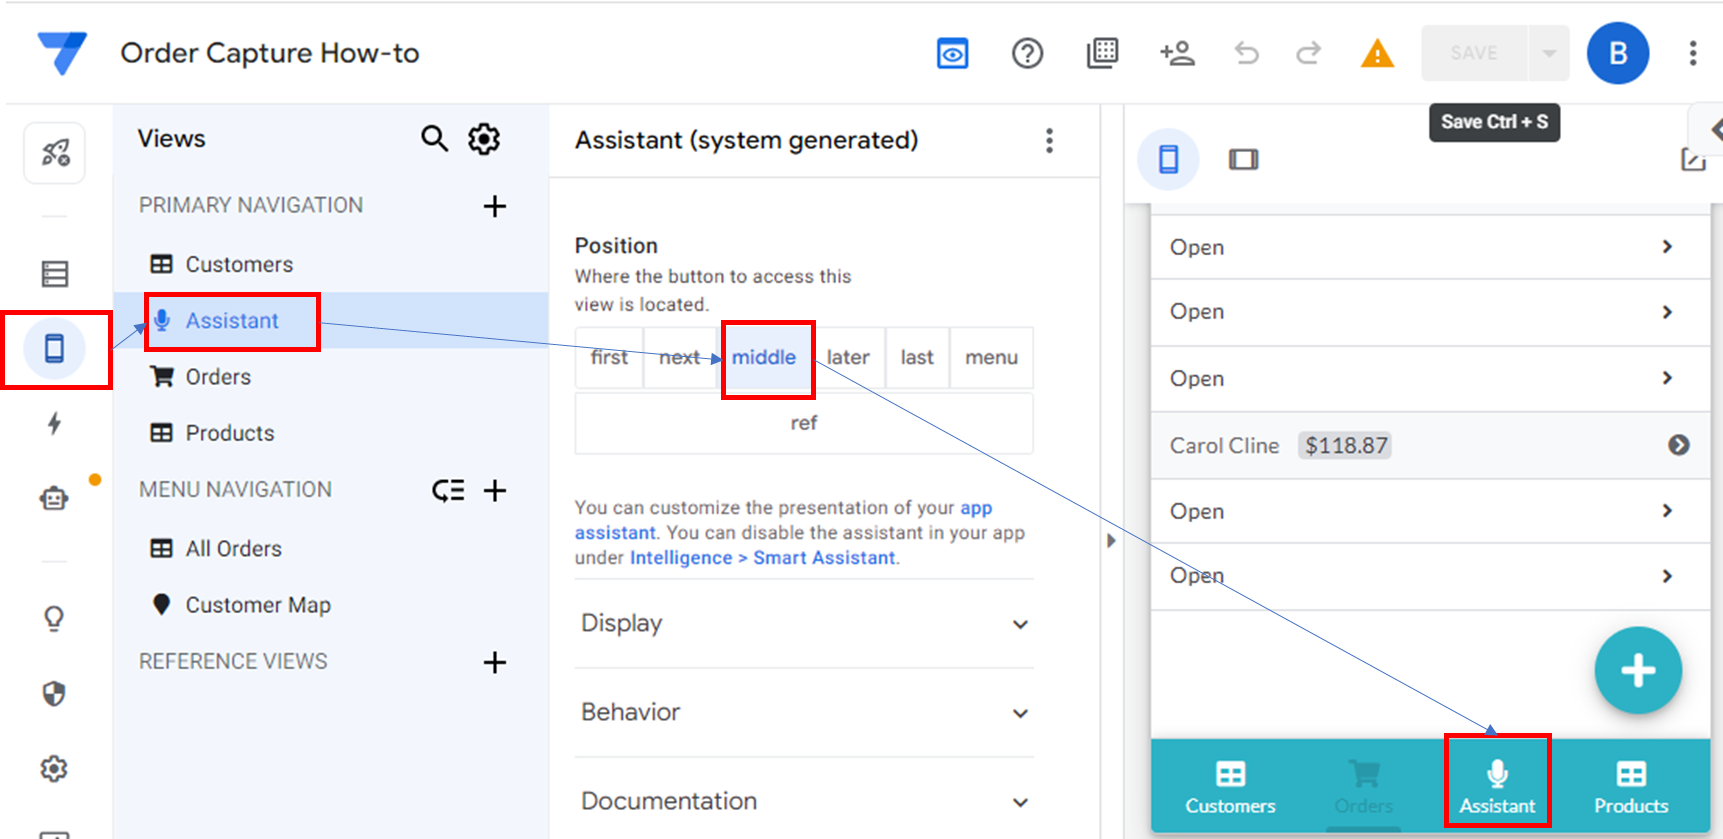Add a new menu navigation view
The width and height of the screenshot is (1723, 839).
click(x=494, y=490)
